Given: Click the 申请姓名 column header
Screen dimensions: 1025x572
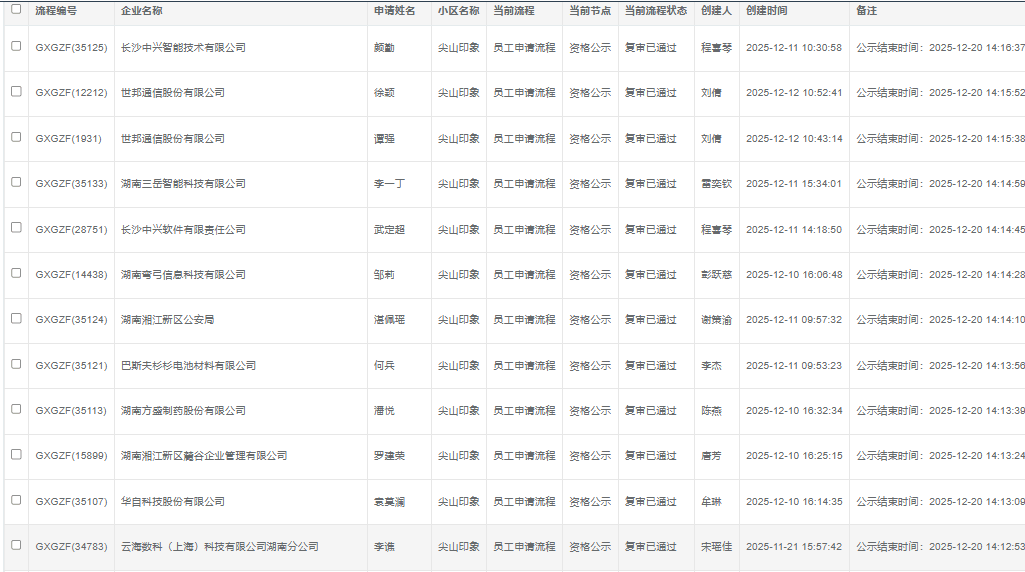Looking at the screenshot, I should pos(394,11).
